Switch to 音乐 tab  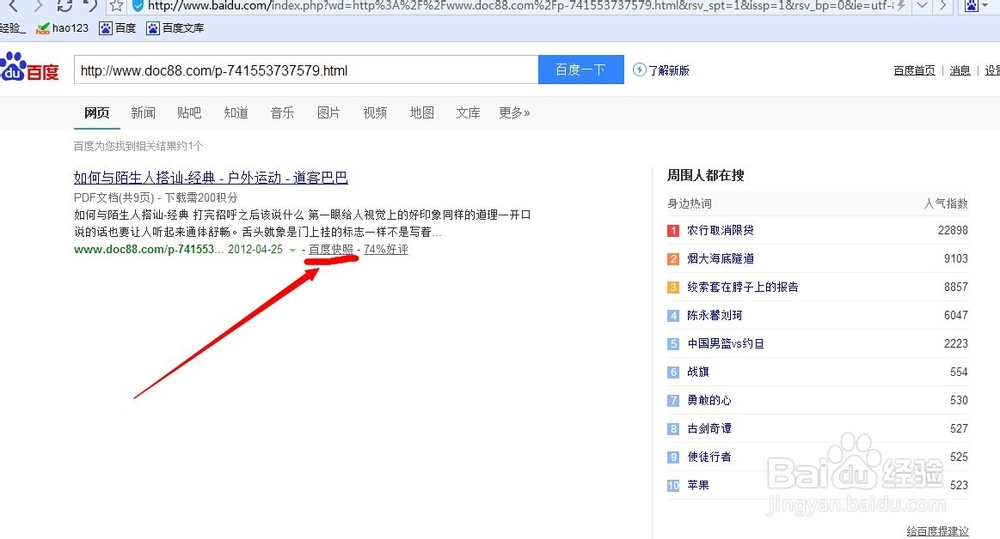283,113
